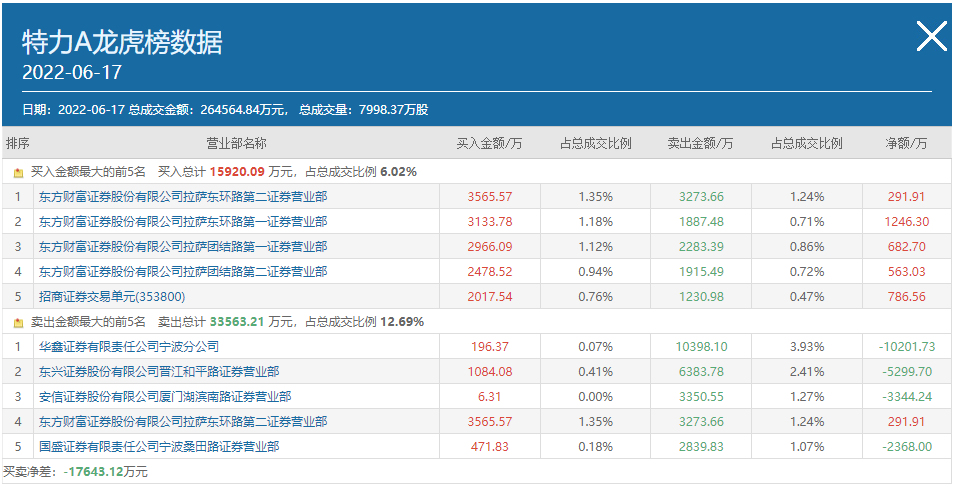
Task: Select 安信证券厦门湖滨南路证券营业部 link
Action: (165, 397)
